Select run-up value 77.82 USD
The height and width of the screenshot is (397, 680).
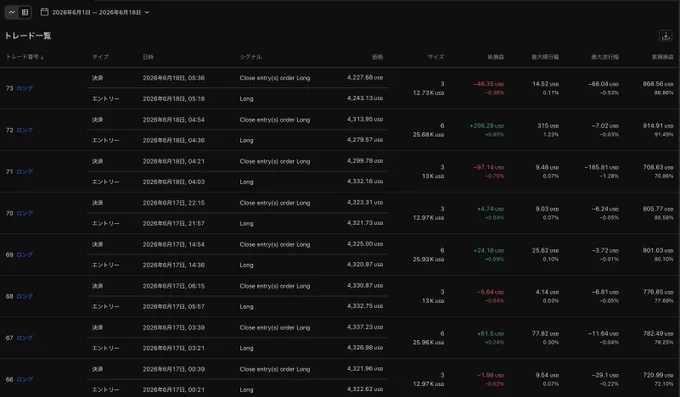tap(545, 334)
